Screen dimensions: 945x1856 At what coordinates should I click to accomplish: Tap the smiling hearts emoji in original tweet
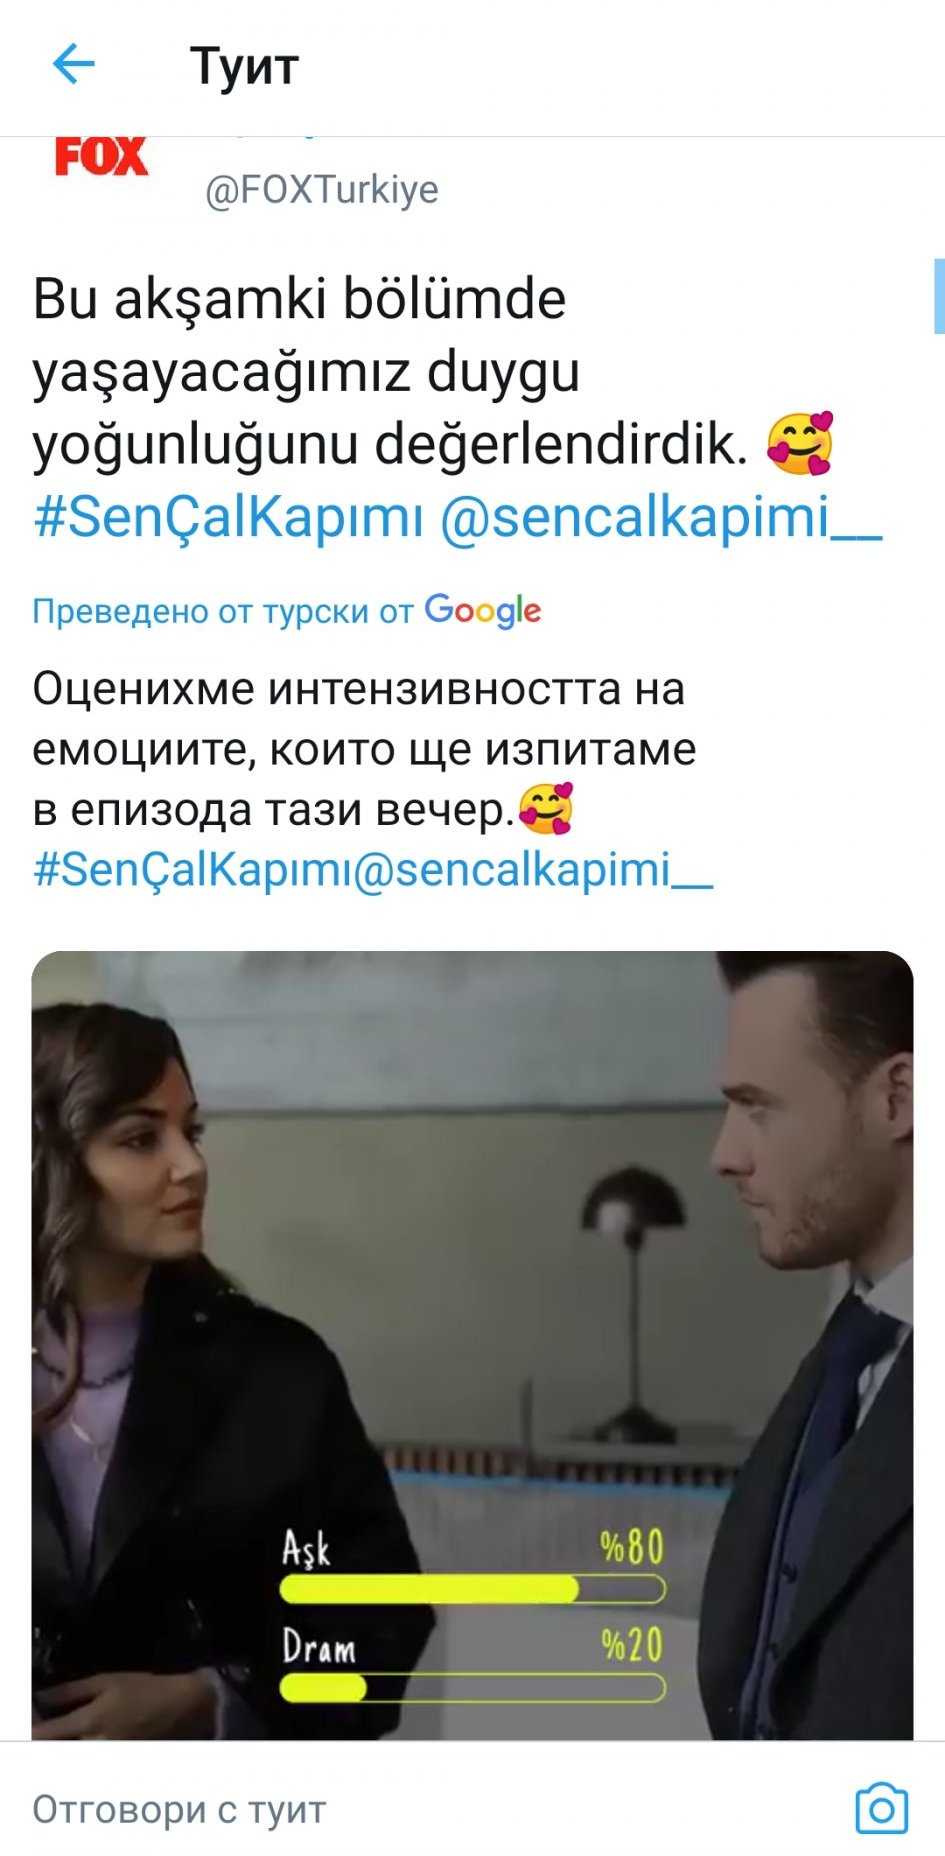pyautogui.click(x=800, y=444)
